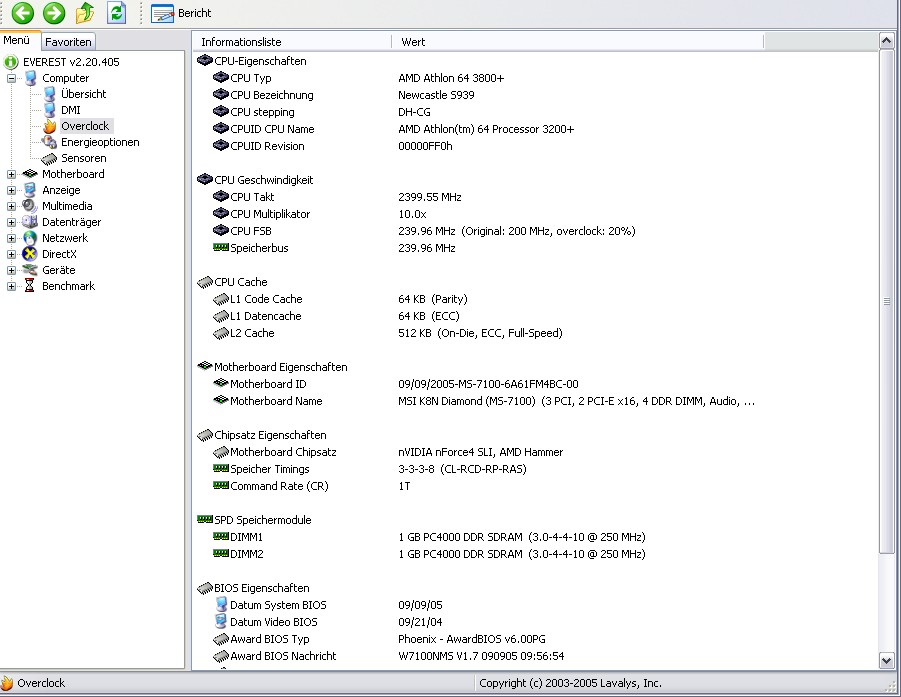Click the Motherboard chip icon in tree
The image size is (901, 697).
click(x=30, y=174)
